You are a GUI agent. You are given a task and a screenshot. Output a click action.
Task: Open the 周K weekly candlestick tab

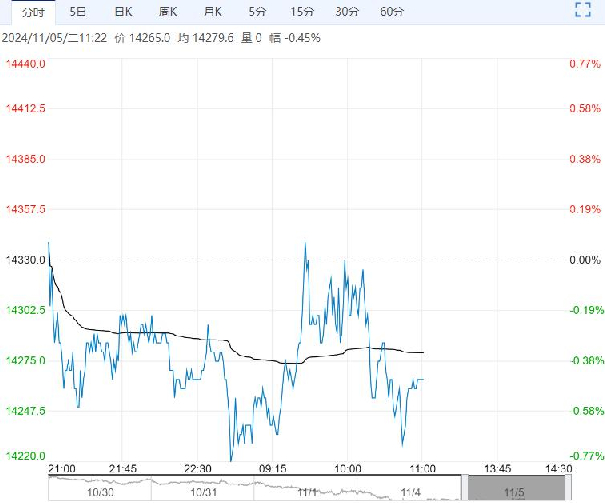168,12
